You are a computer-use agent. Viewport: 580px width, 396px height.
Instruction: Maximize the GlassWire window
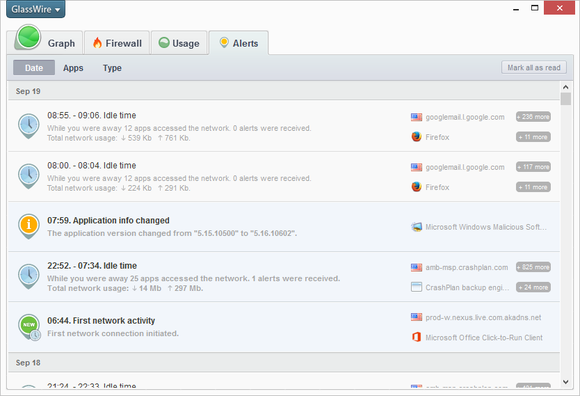pyautogui.click(x=535, y=8)
